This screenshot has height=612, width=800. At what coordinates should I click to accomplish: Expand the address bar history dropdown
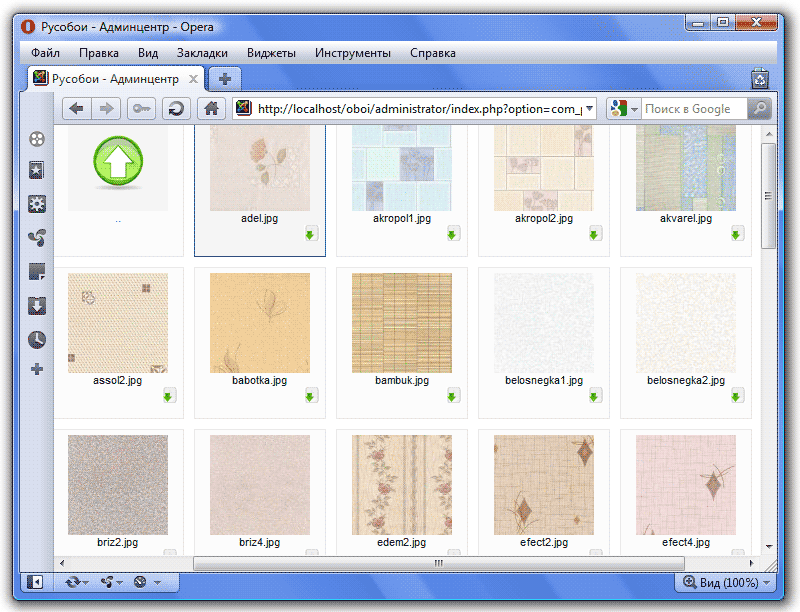coord(590,109)
